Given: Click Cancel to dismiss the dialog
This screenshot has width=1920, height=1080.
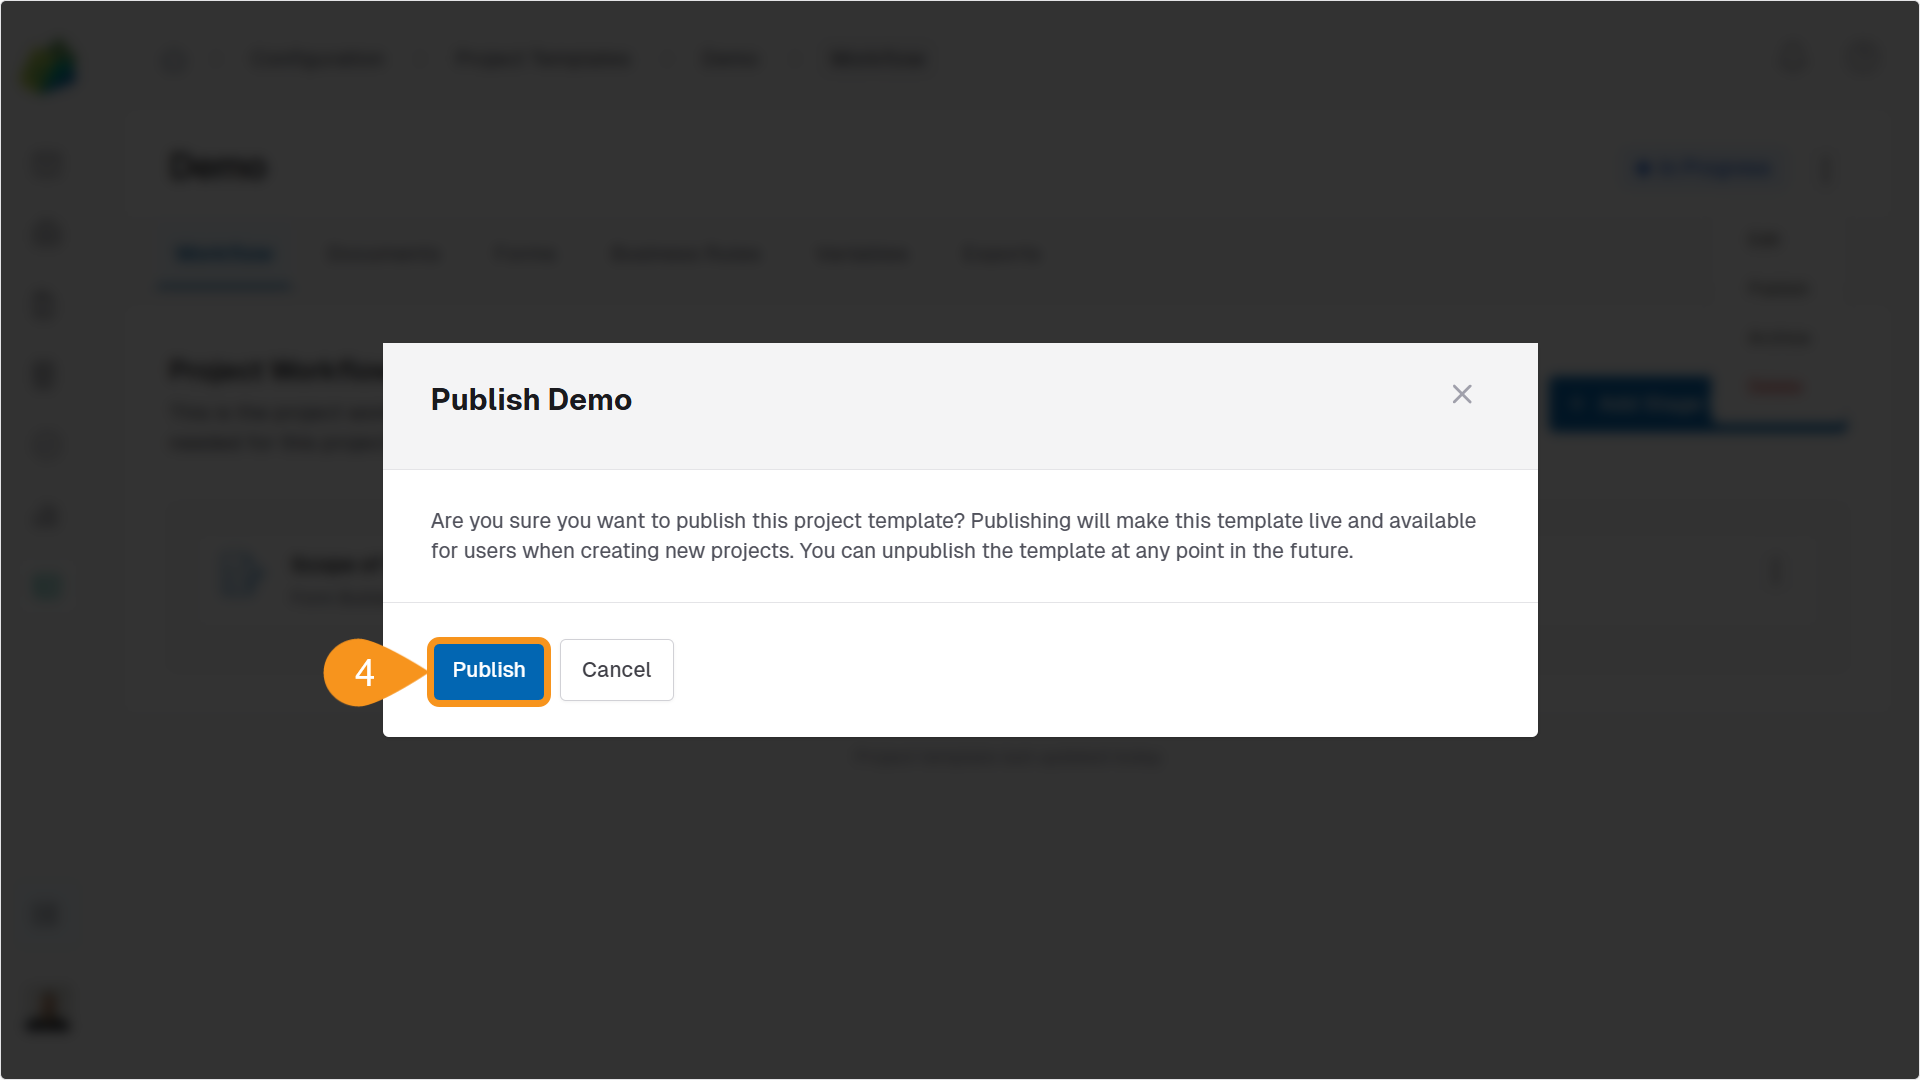Looking at the screenshot, I should [616, 670].
